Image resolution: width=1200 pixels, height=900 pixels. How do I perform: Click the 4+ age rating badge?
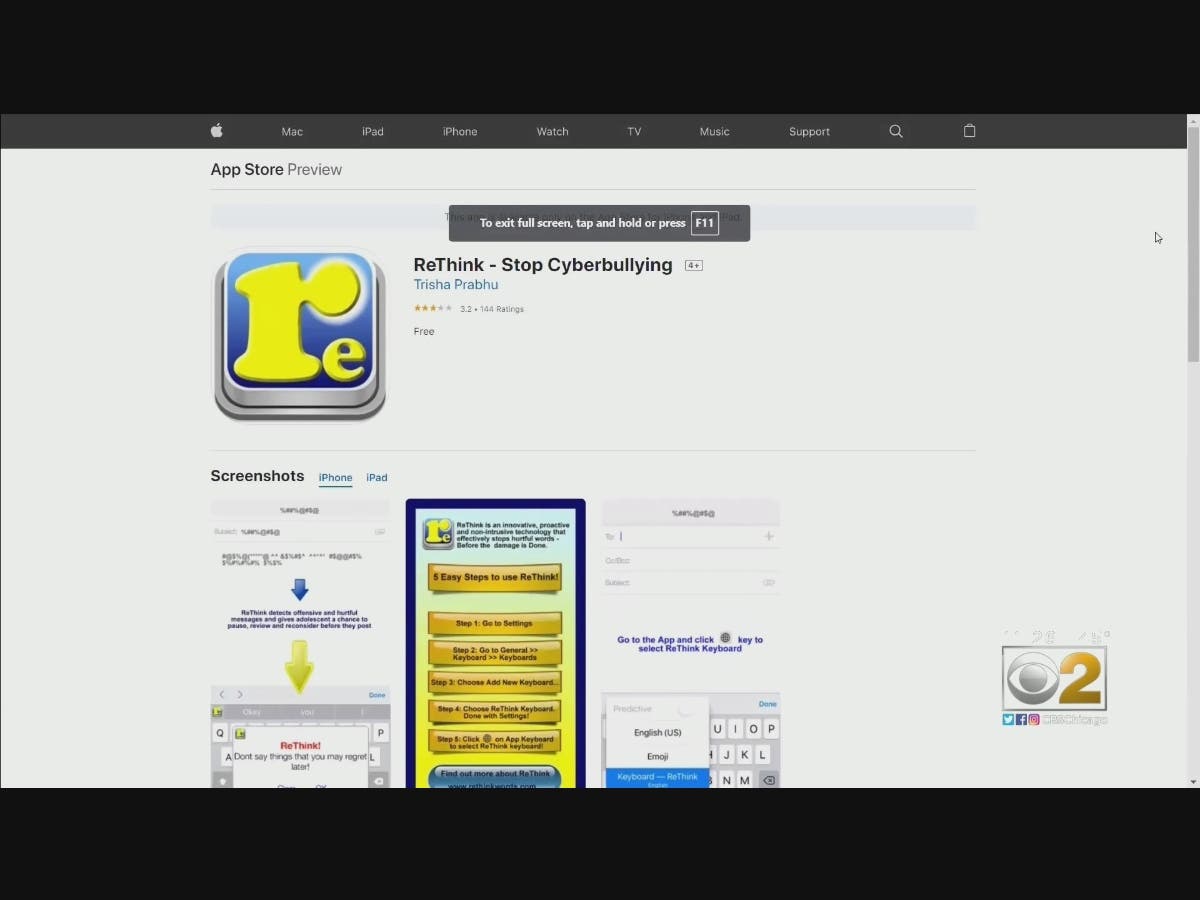click(x=693, y=265)
